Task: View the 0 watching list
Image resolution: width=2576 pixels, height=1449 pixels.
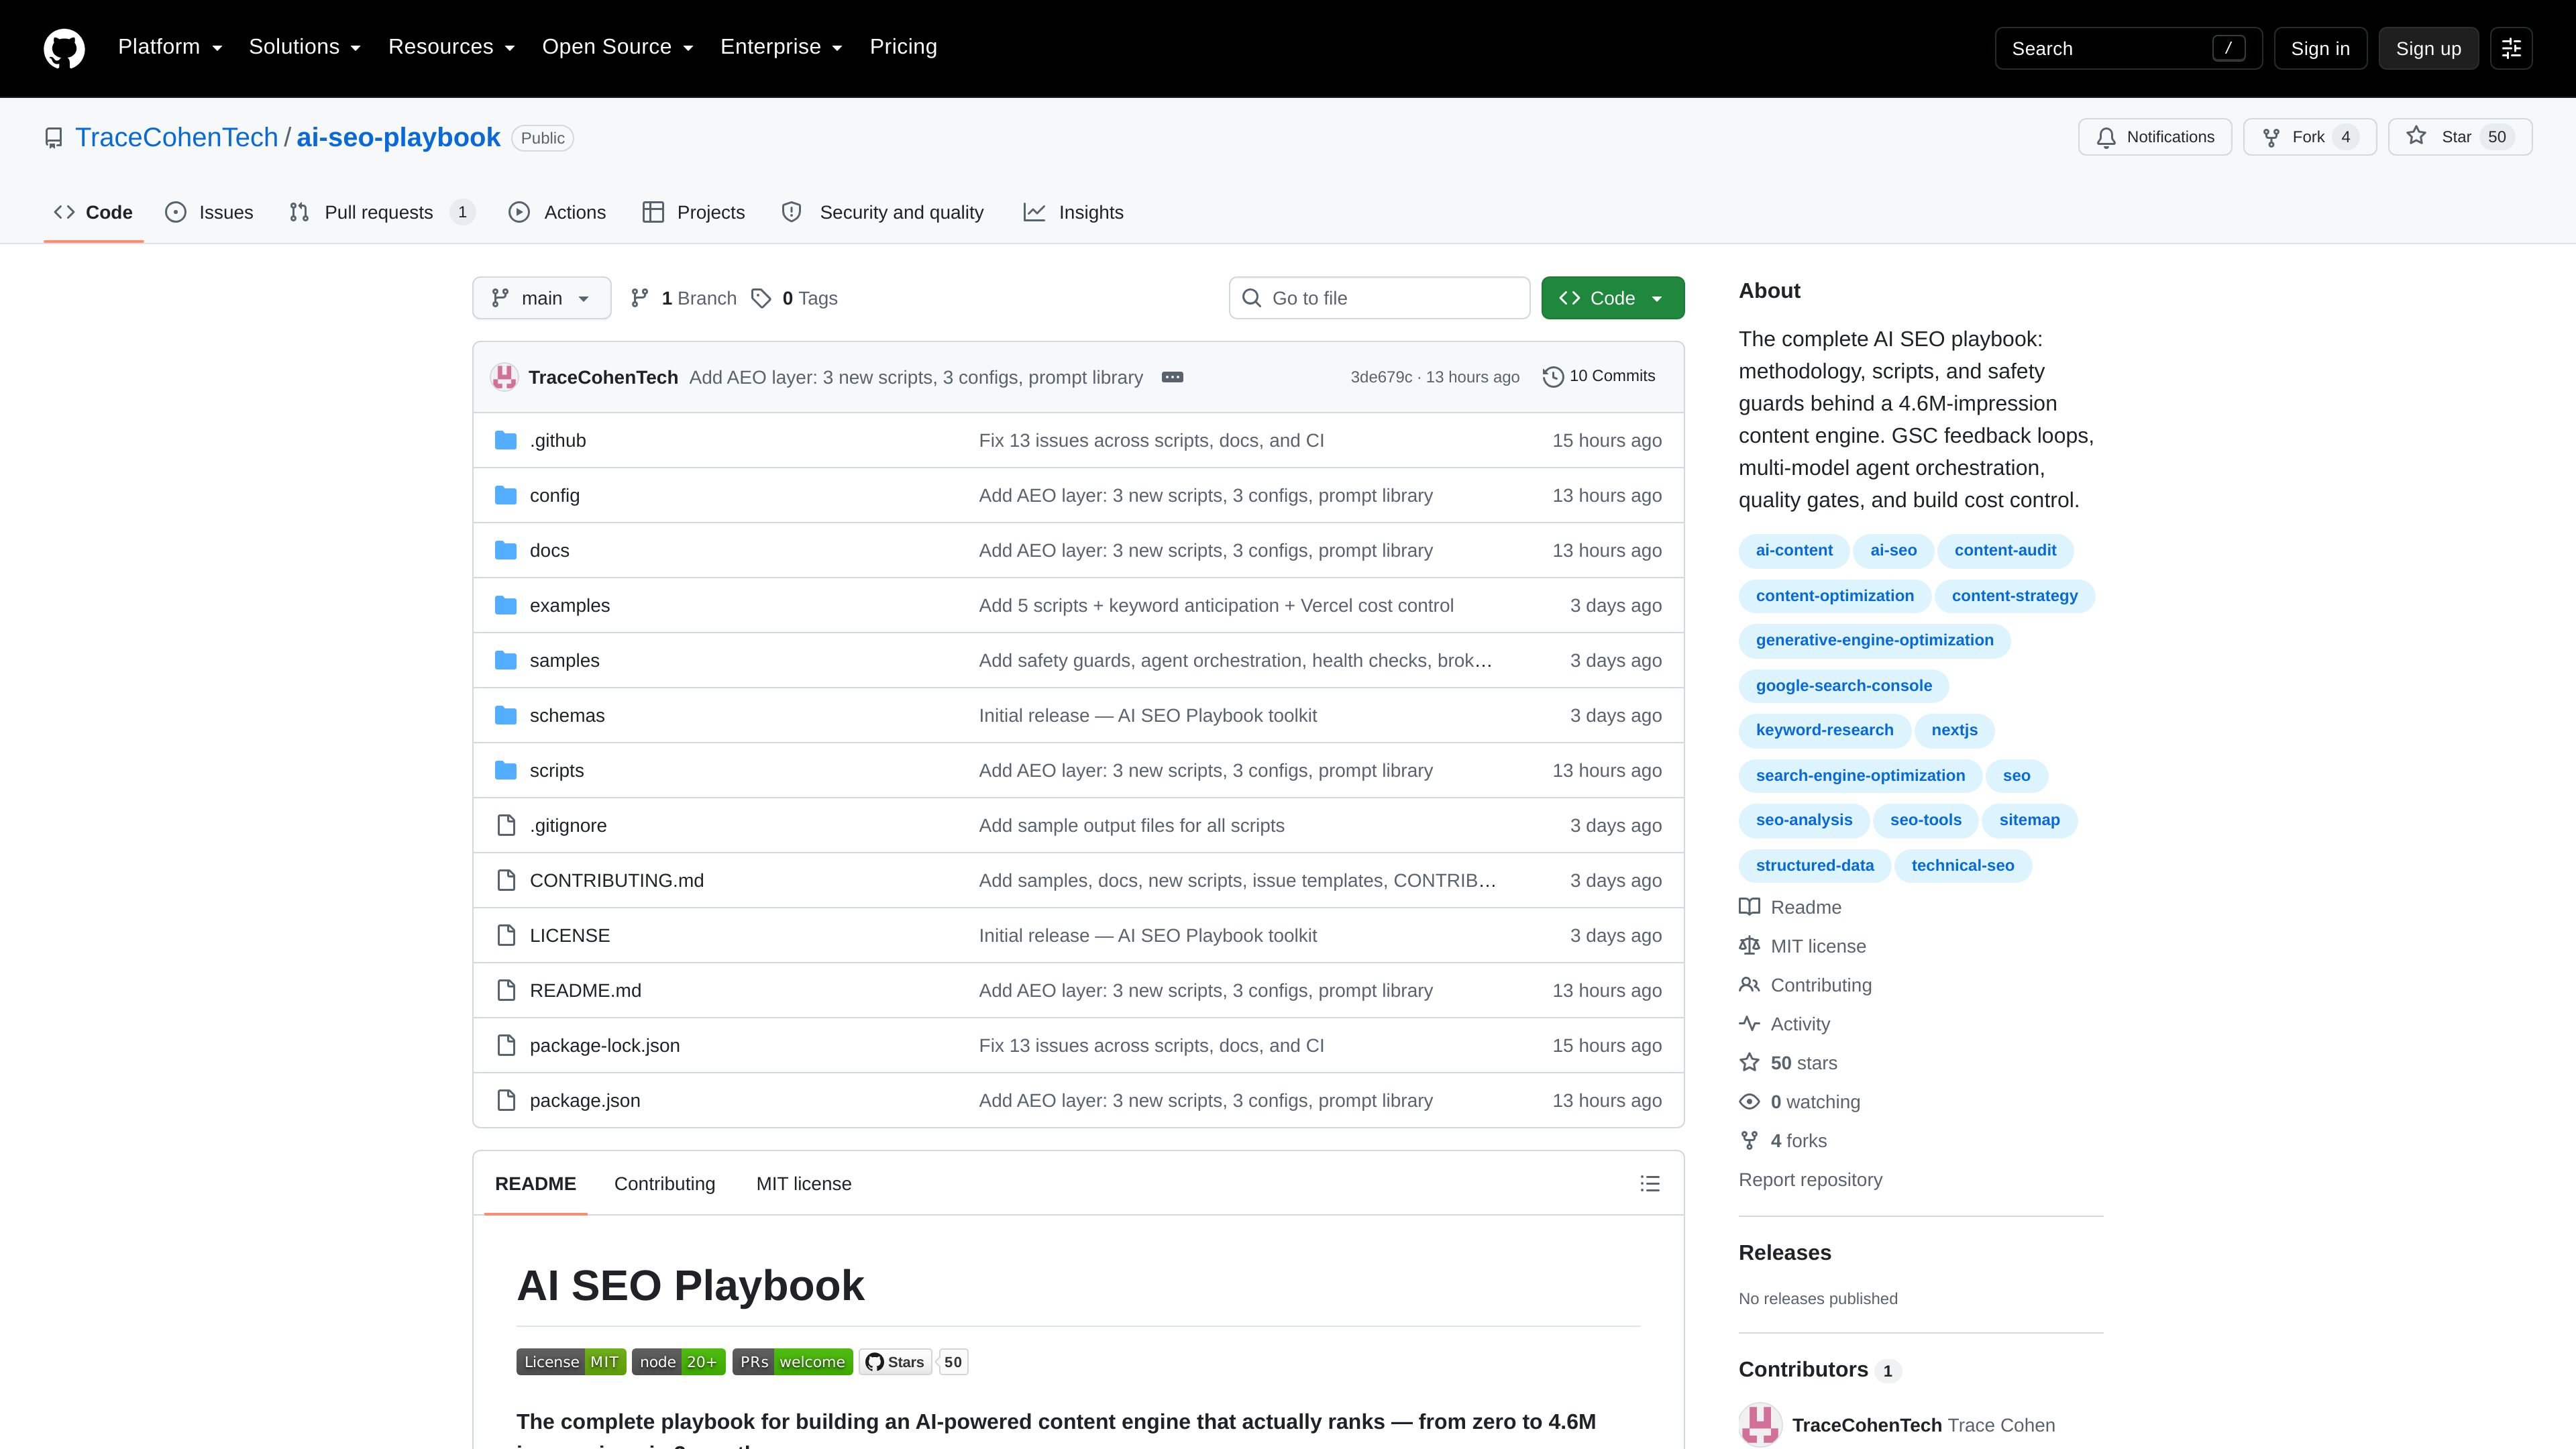Action: click(x=1799, y=1102)
